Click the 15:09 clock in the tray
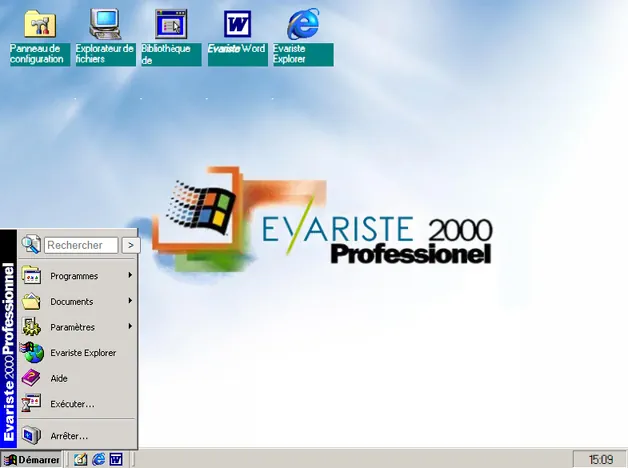 pyautogui.click(x=601, y=460)
